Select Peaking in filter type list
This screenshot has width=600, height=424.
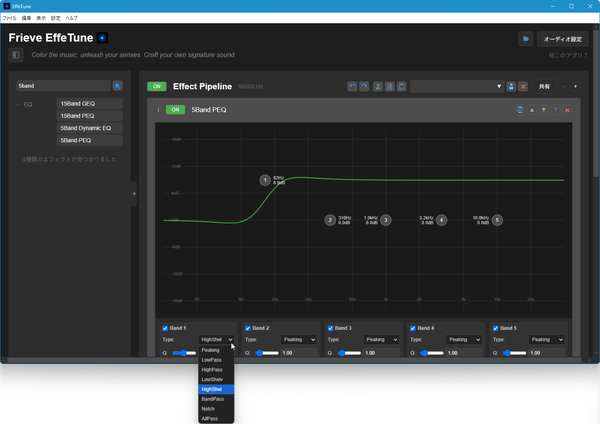[x=216, y=350]
